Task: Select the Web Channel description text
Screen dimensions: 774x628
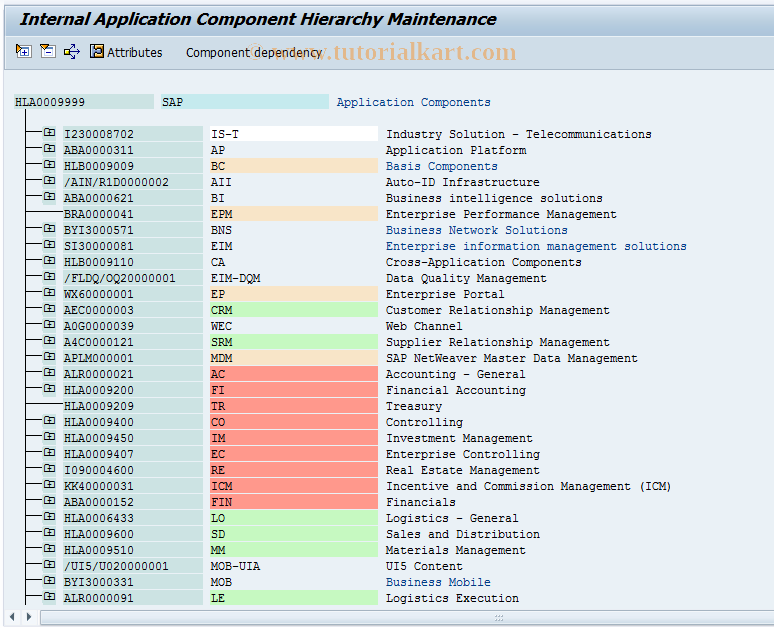Action: click(424, 326)
